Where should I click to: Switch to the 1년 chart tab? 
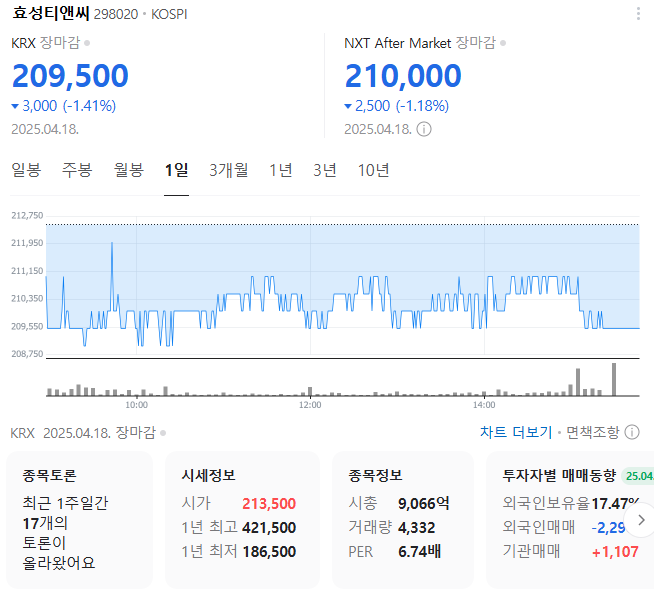tap(280, 170)
